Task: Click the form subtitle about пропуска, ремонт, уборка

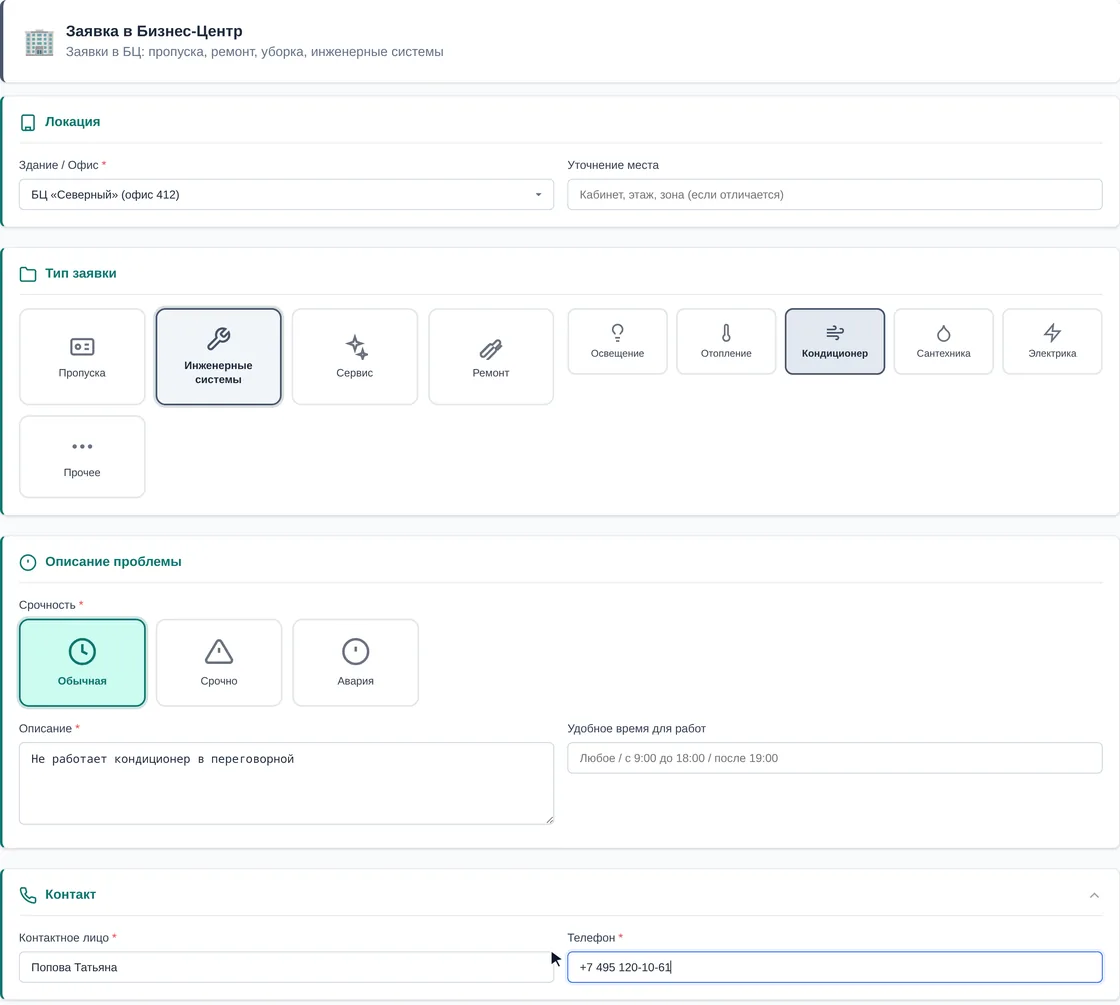Action: (x=254, y=52)
